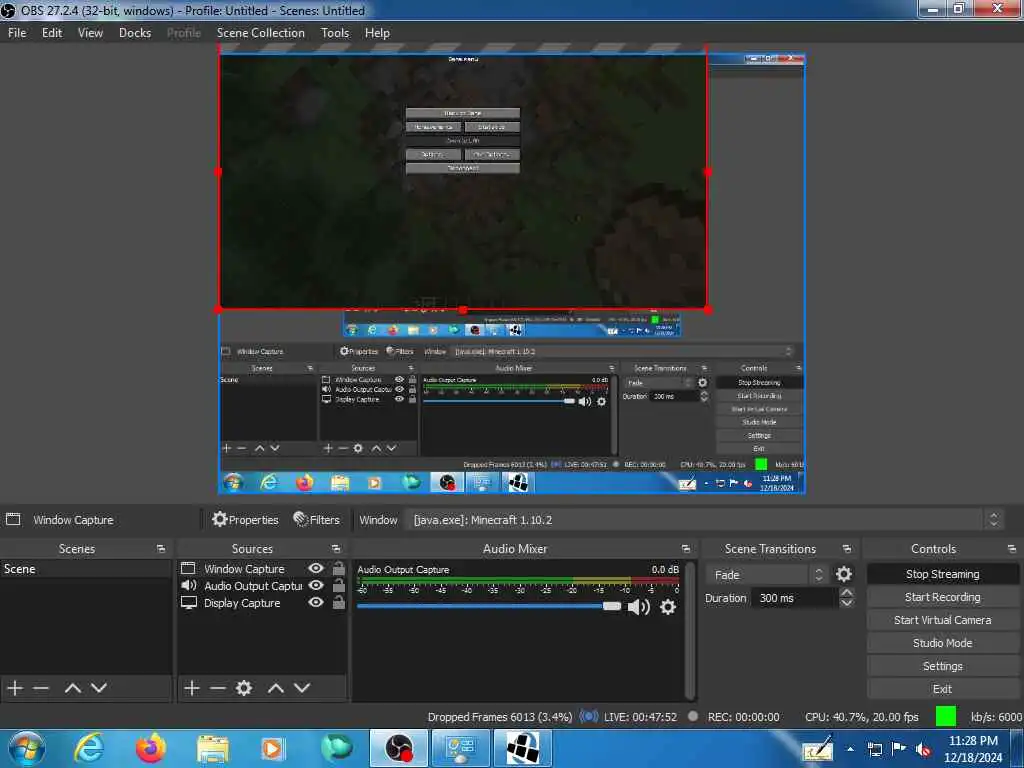
Task: Pop out the Audio Mixer dock icon
Action: click(x=686, y=549)
